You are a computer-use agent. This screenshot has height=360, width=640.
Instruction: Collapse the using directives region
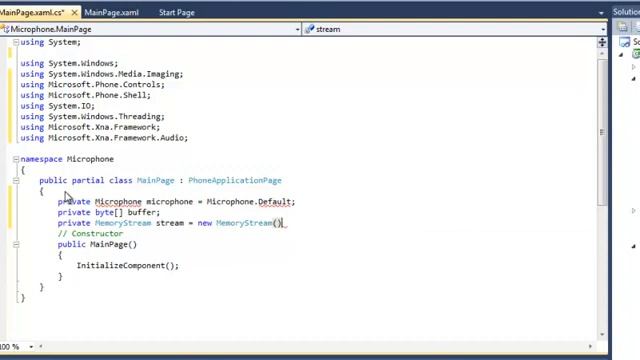(x=16, y=42)
